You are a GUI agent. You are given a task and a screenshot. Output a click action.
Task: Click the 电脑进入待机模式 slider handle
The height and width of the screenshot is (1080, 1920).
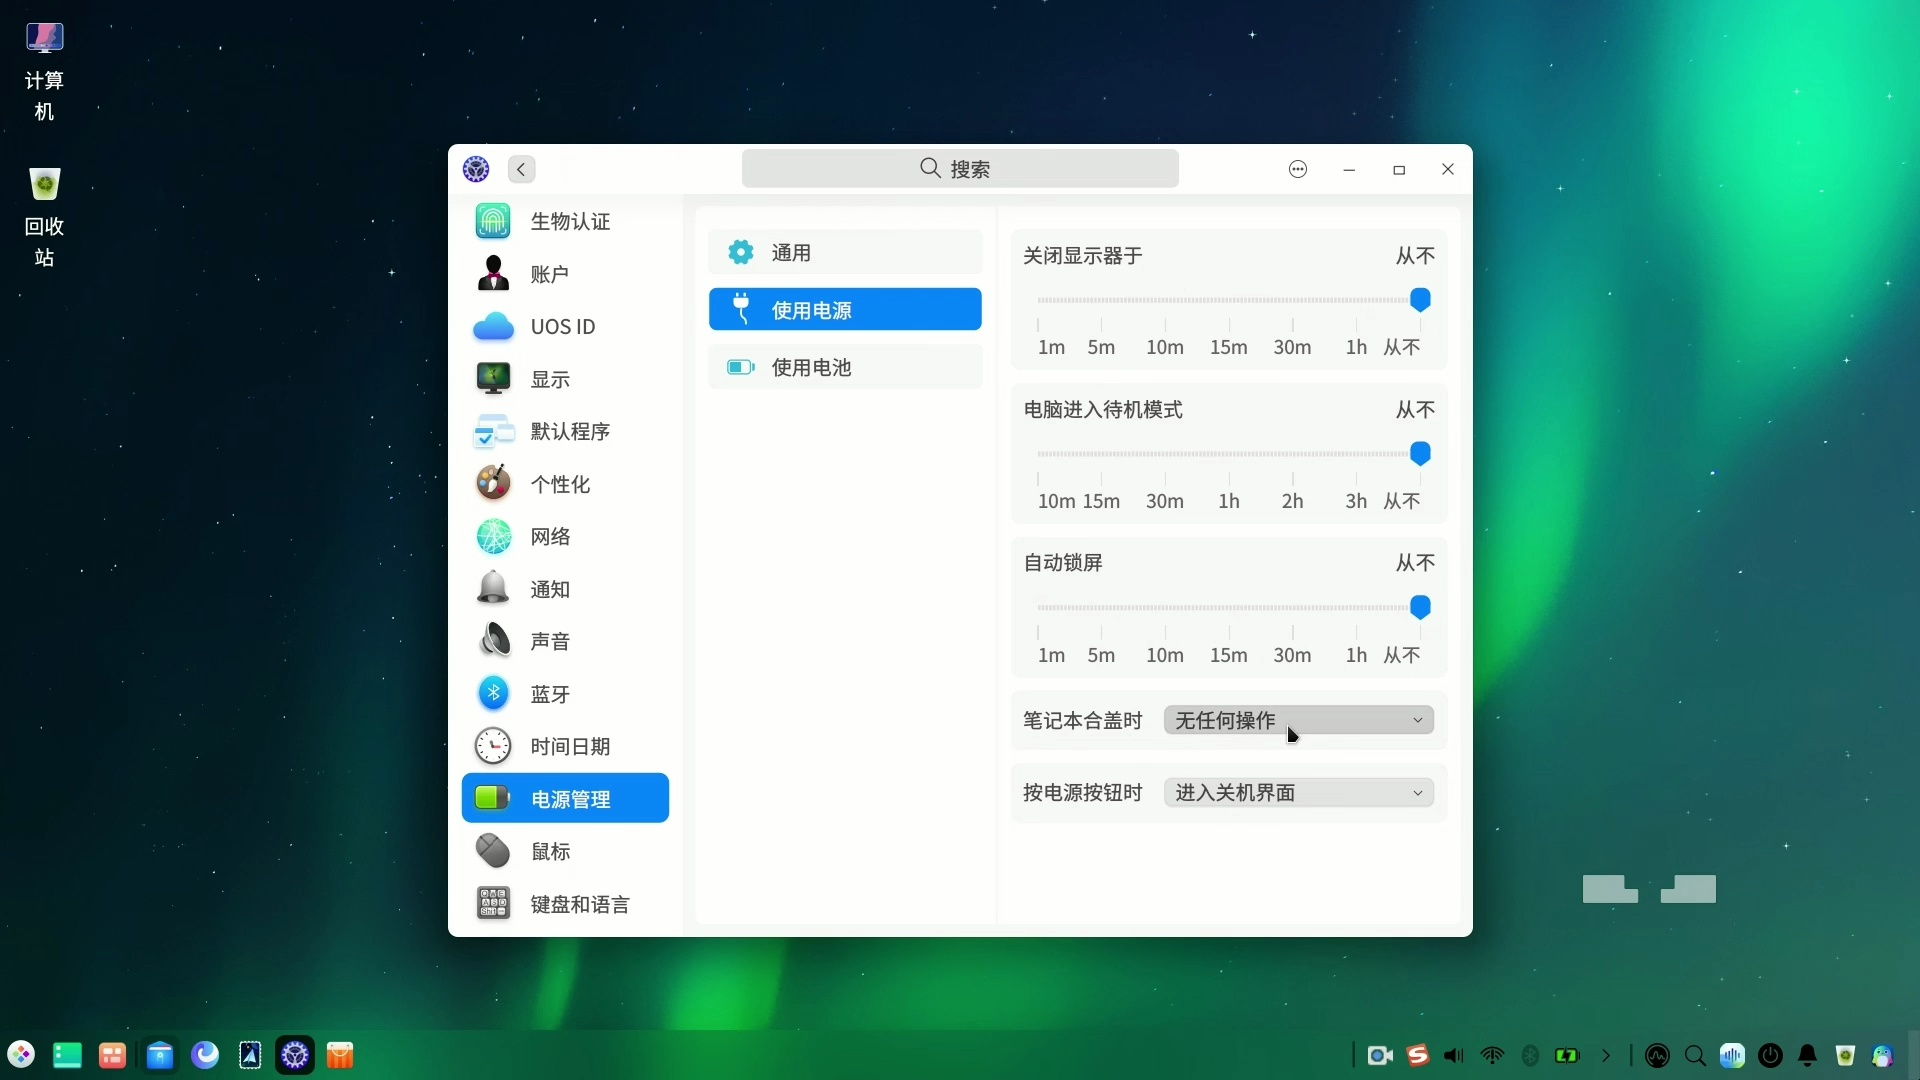[x=1420, y=454]
